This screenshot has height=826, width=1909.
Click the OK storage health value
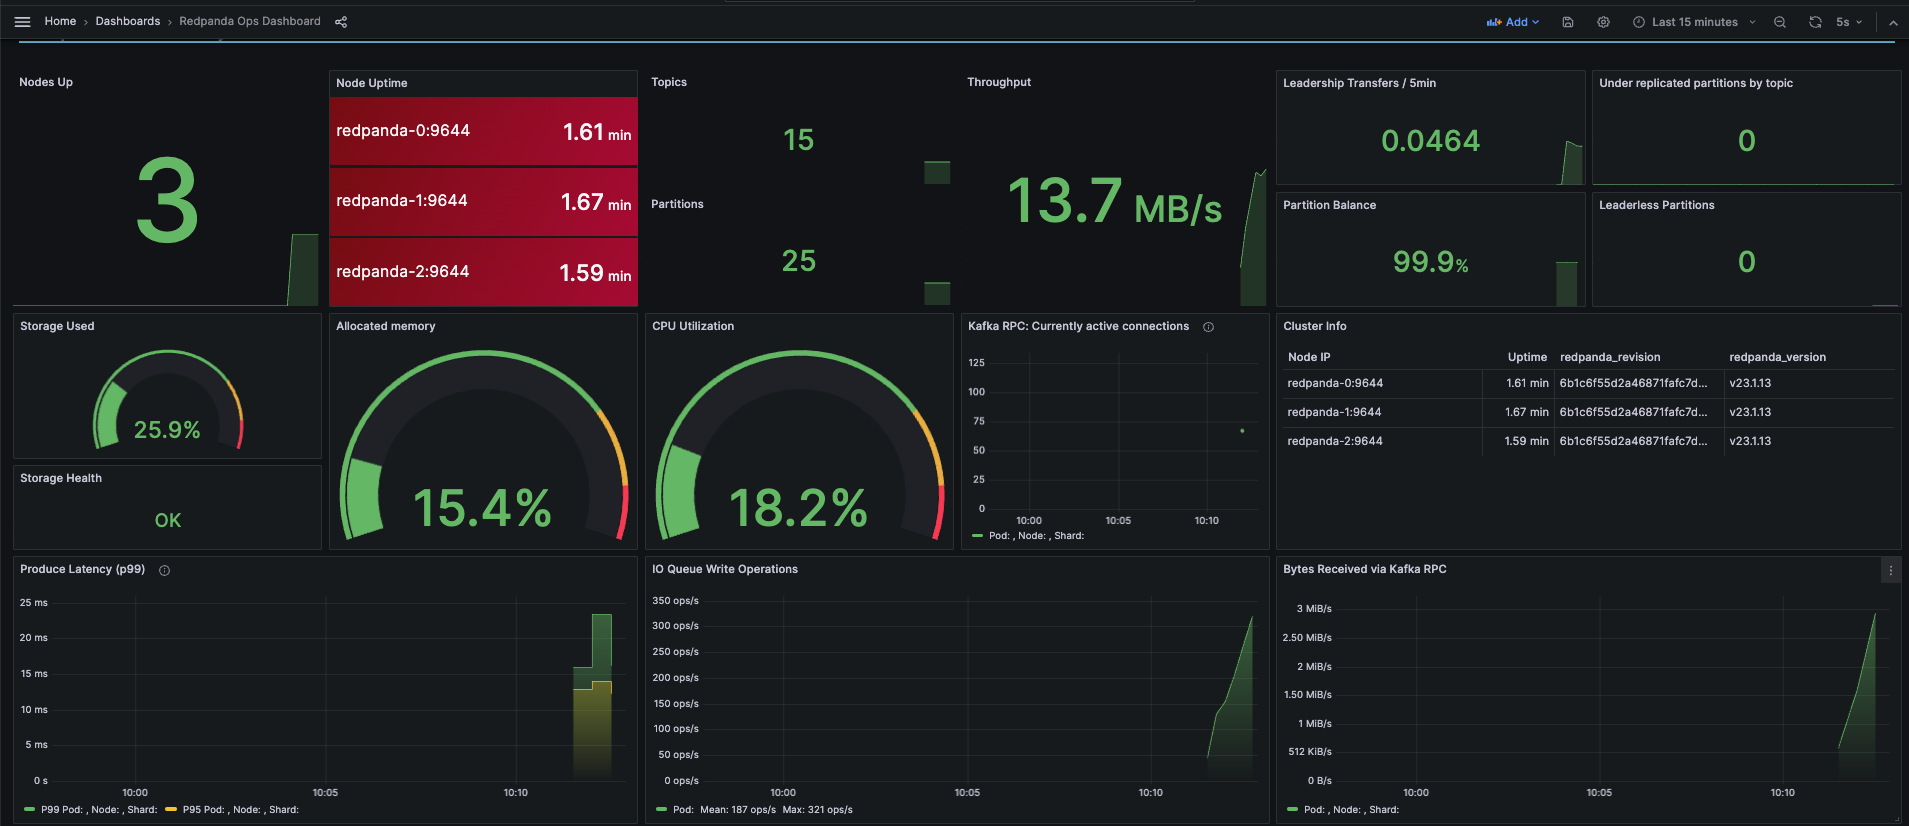[168, 520]
